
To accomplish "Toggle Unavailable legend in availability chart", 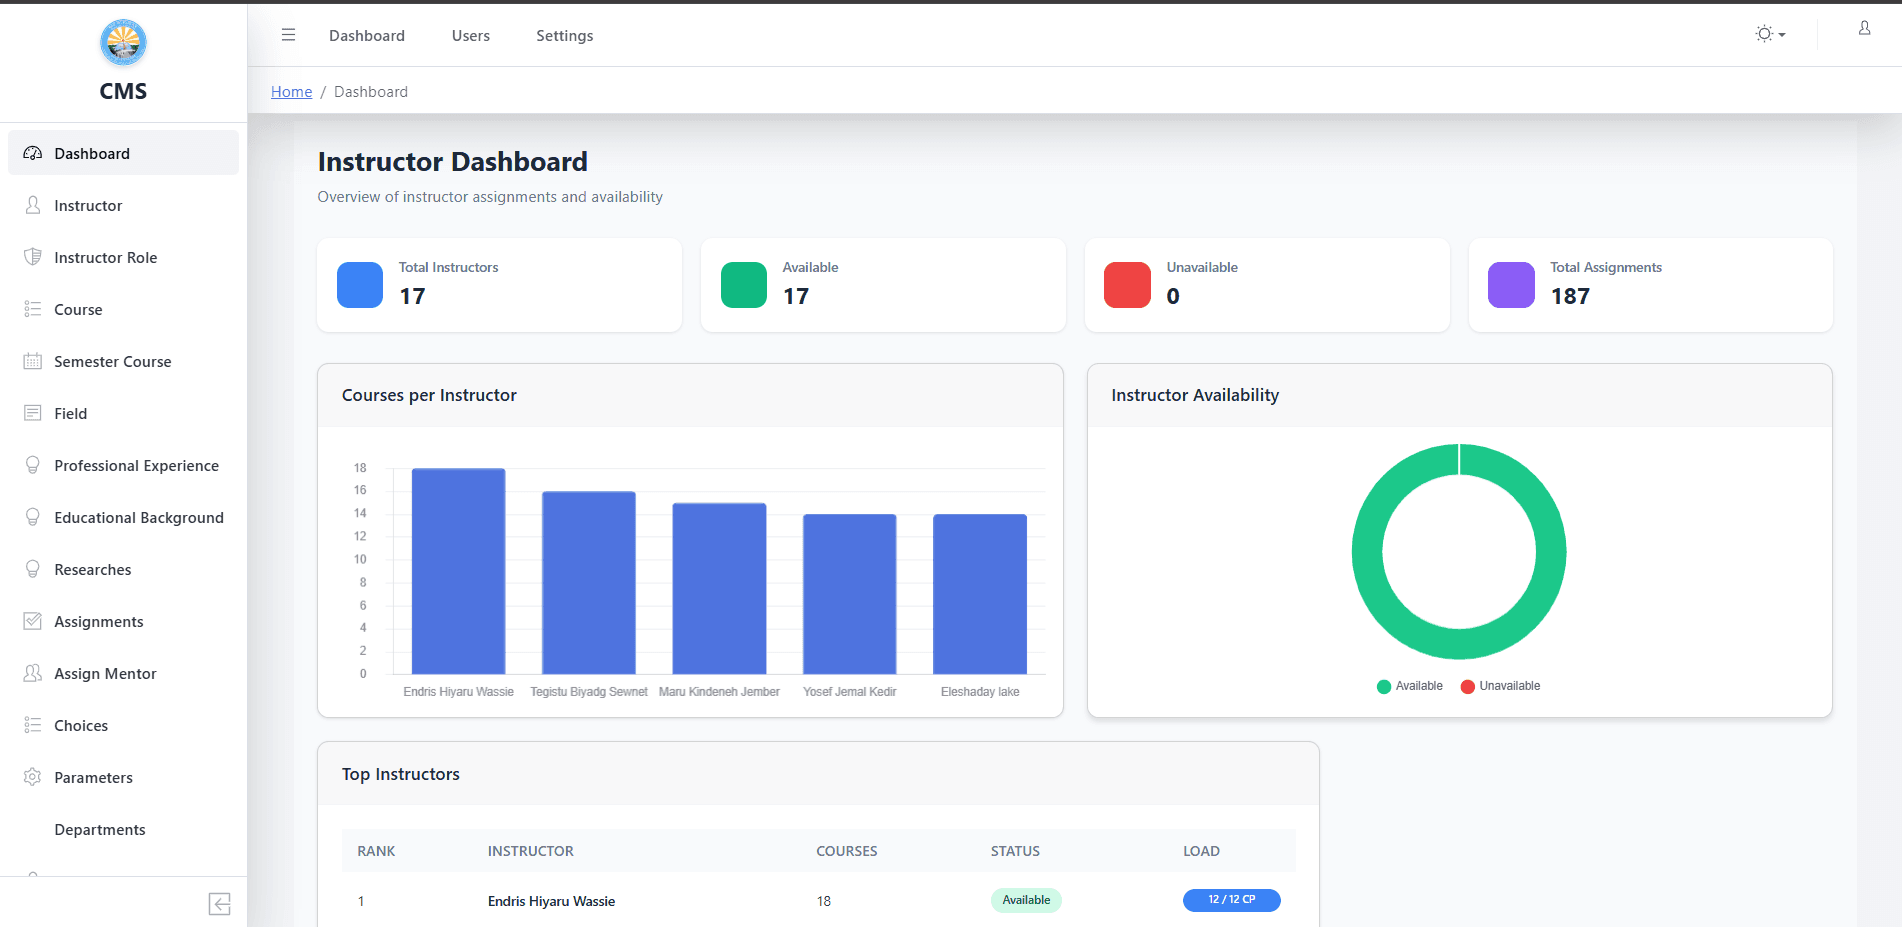I will coord(1500,686).
